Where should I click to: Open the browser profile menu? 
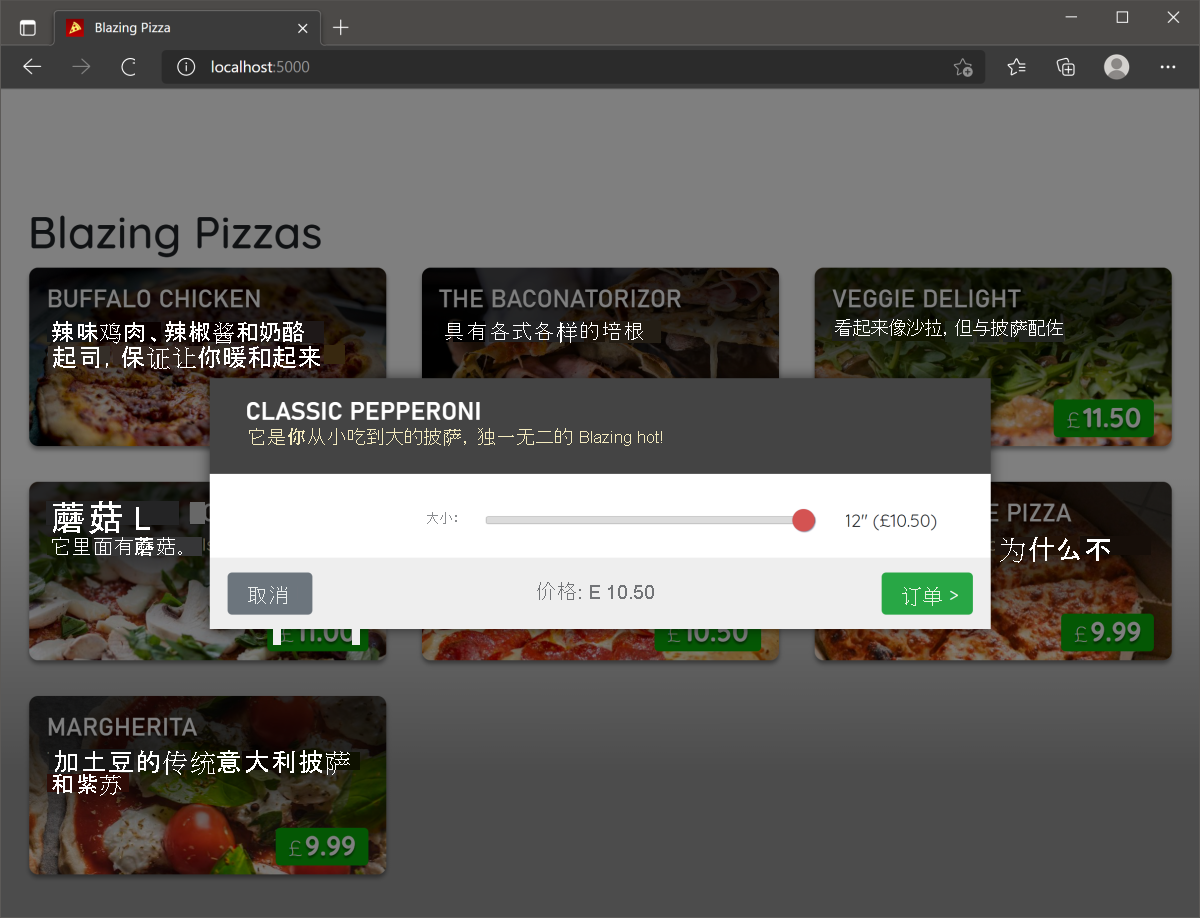(1116, 67)
